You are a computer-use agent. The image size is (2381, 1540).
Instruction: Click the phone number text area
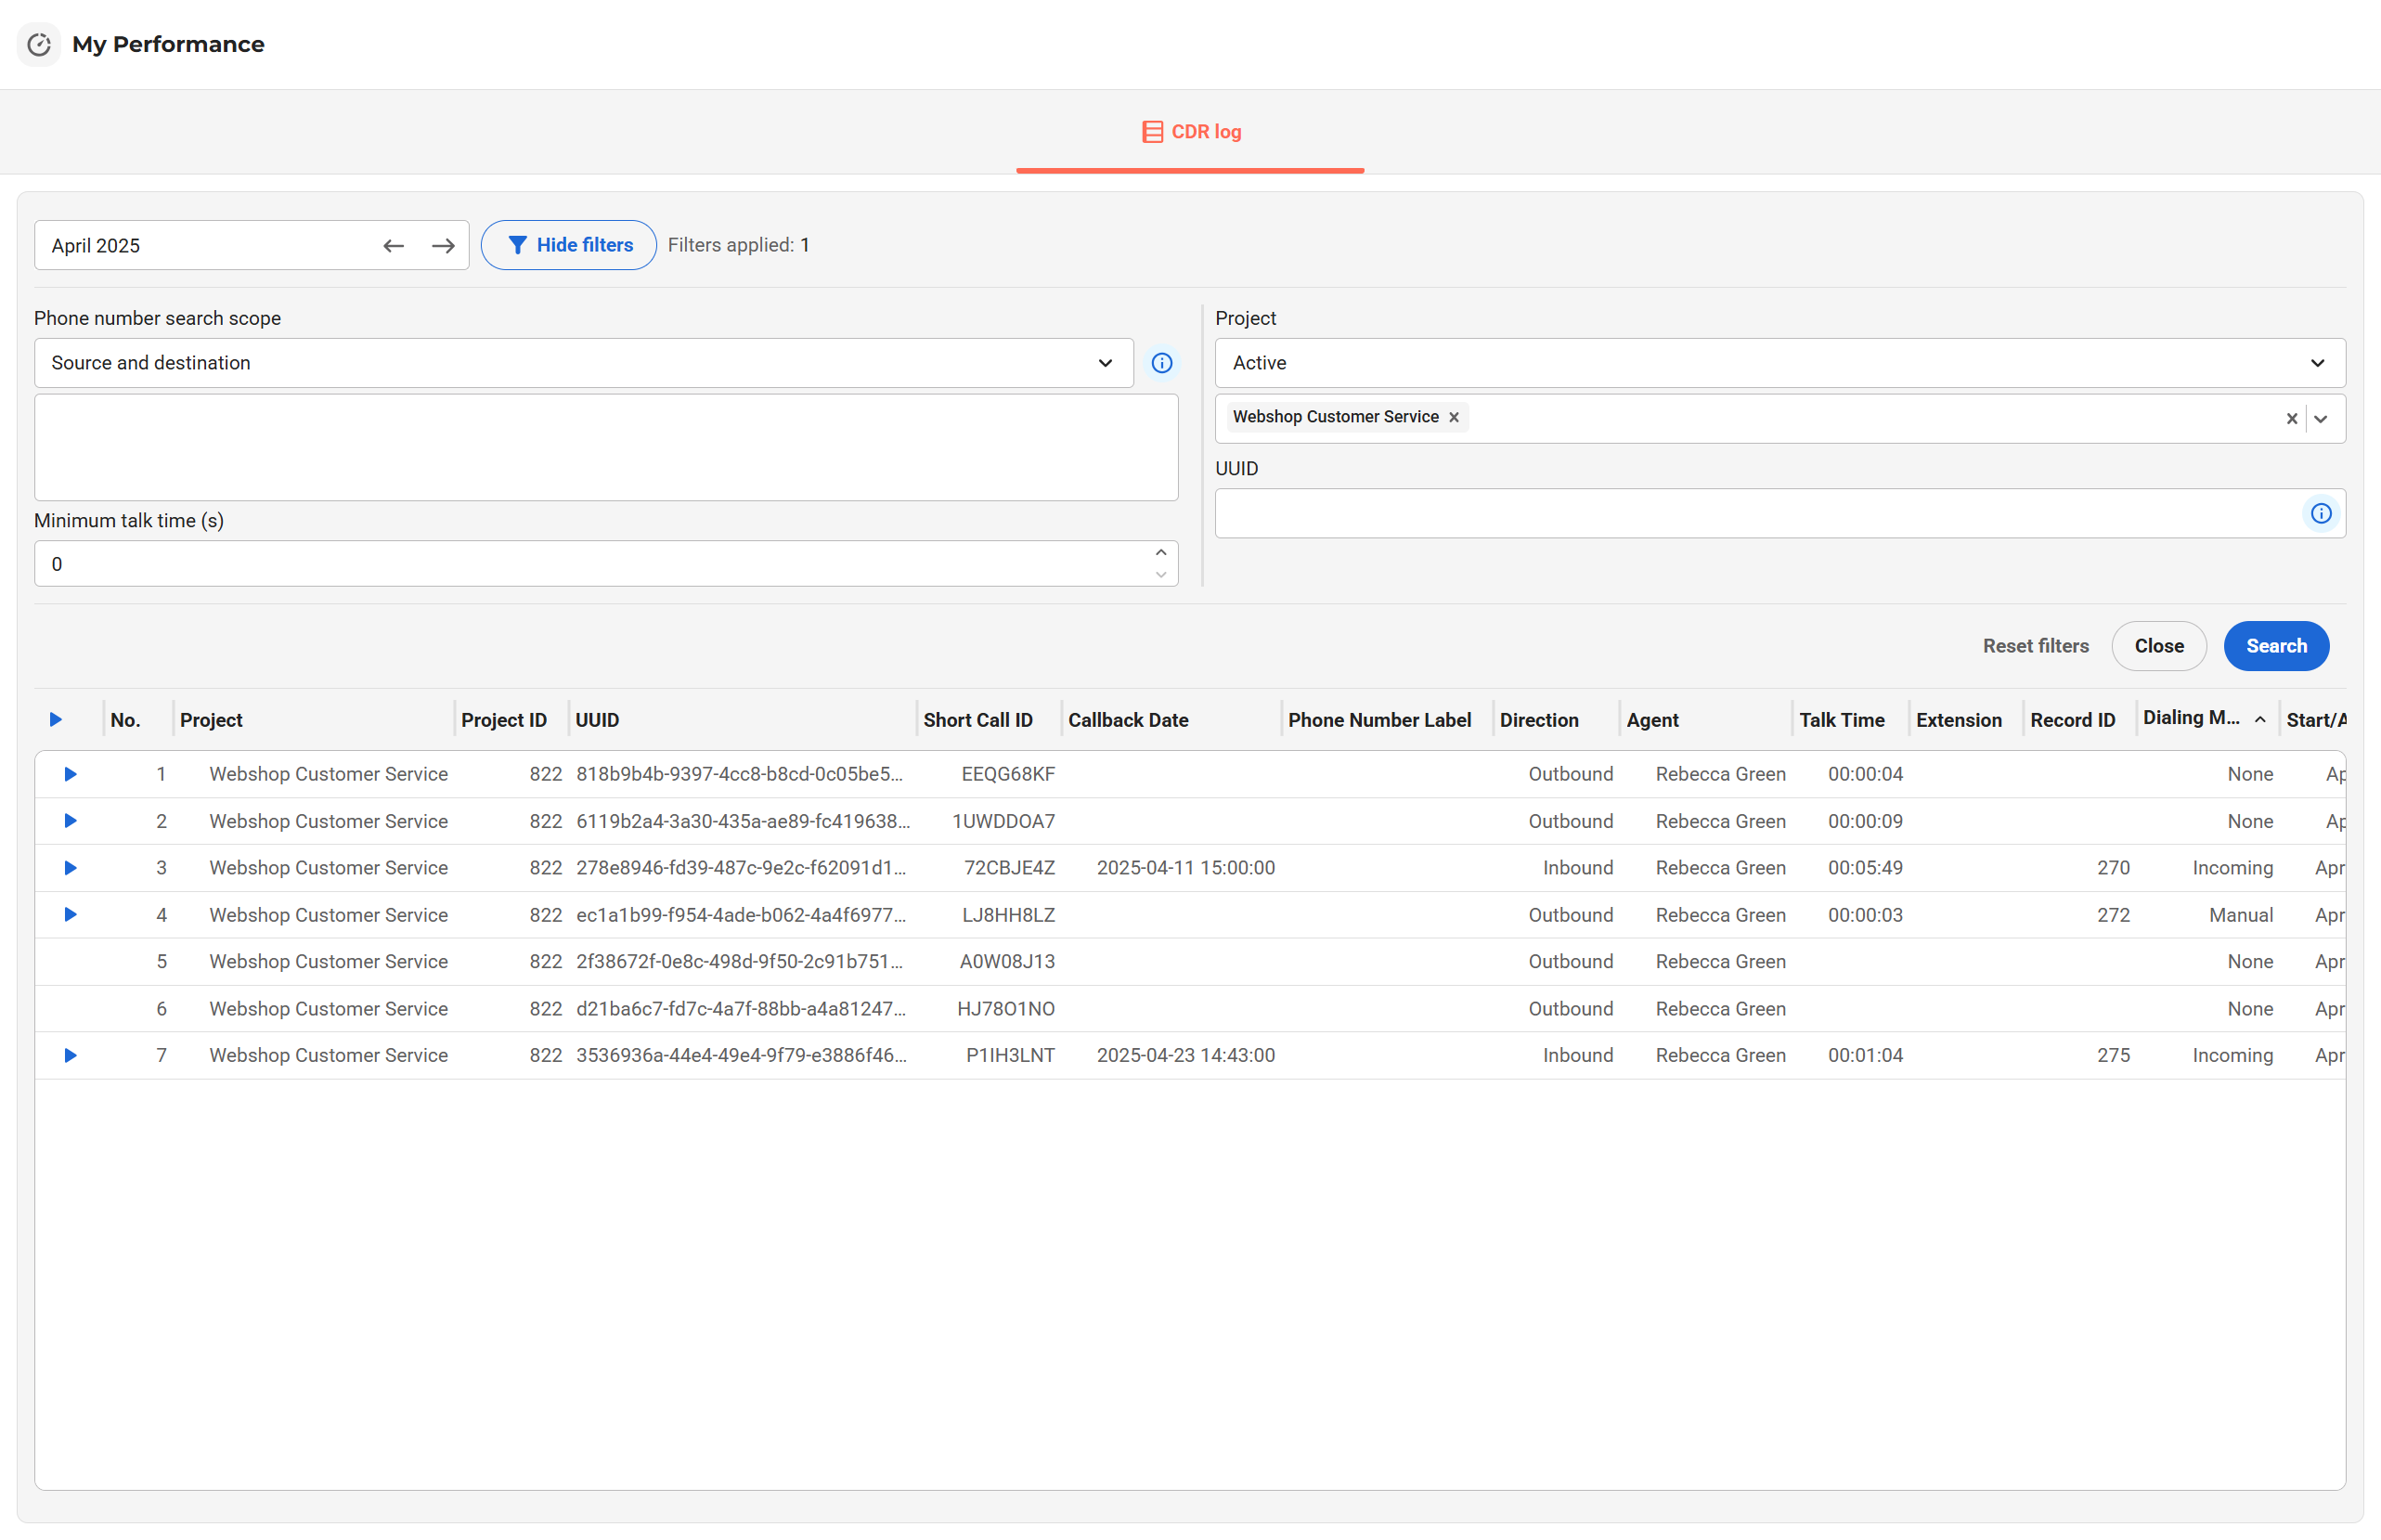[606, 447]
